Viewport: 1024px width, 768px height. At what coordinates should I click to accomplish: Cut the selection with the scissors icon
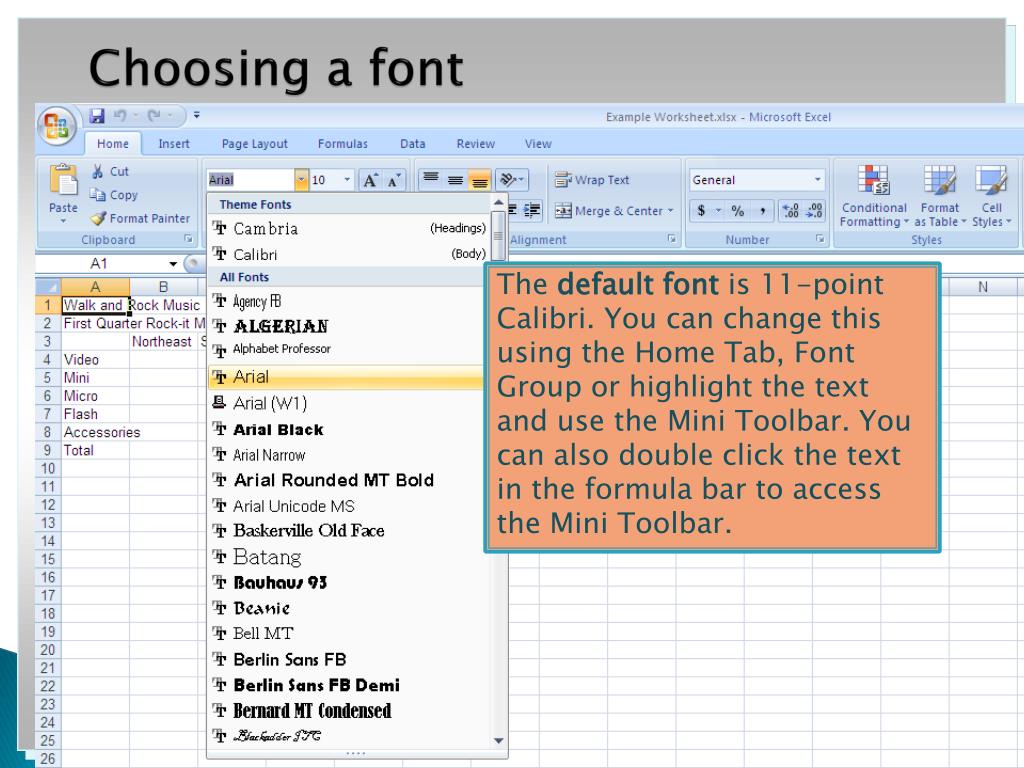(x=97, y=172)
